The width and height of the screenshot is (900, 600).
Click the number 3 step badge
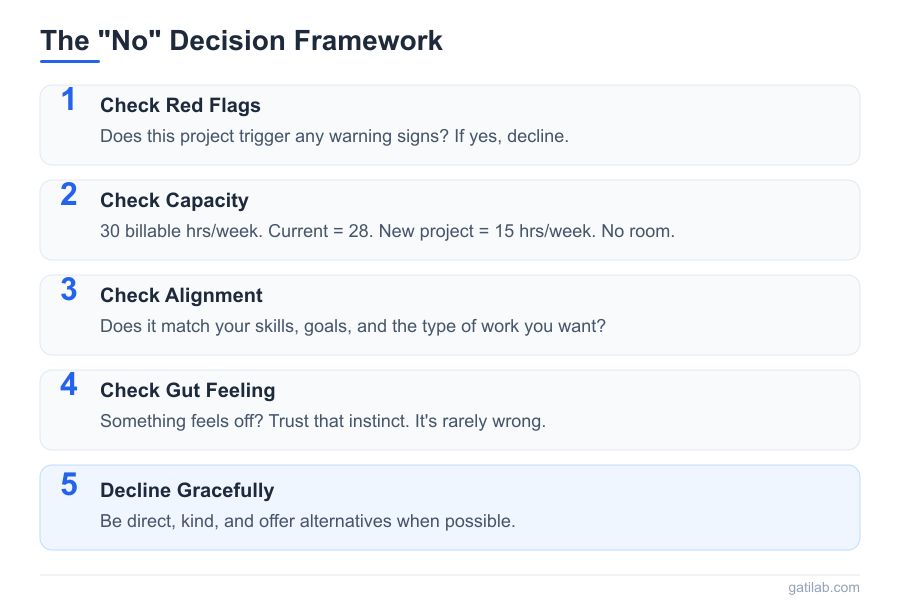tap(68, 290)
